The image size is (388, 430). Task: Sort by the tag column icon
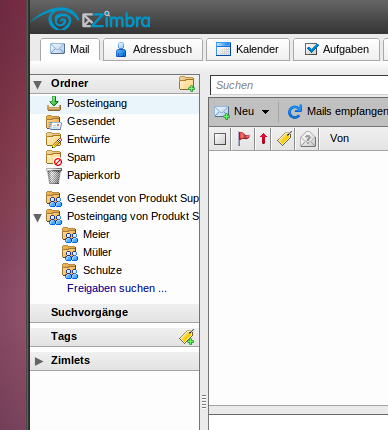[284, 138]
